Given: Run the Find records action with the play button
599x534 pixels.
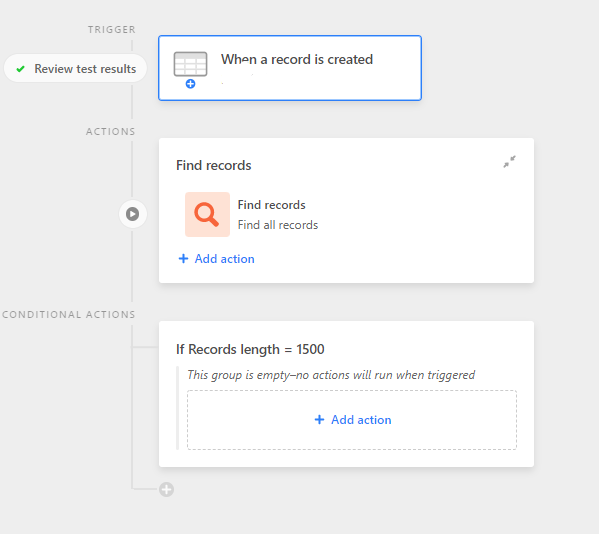Looking at the screenshot, I should (x=133, y=214).
